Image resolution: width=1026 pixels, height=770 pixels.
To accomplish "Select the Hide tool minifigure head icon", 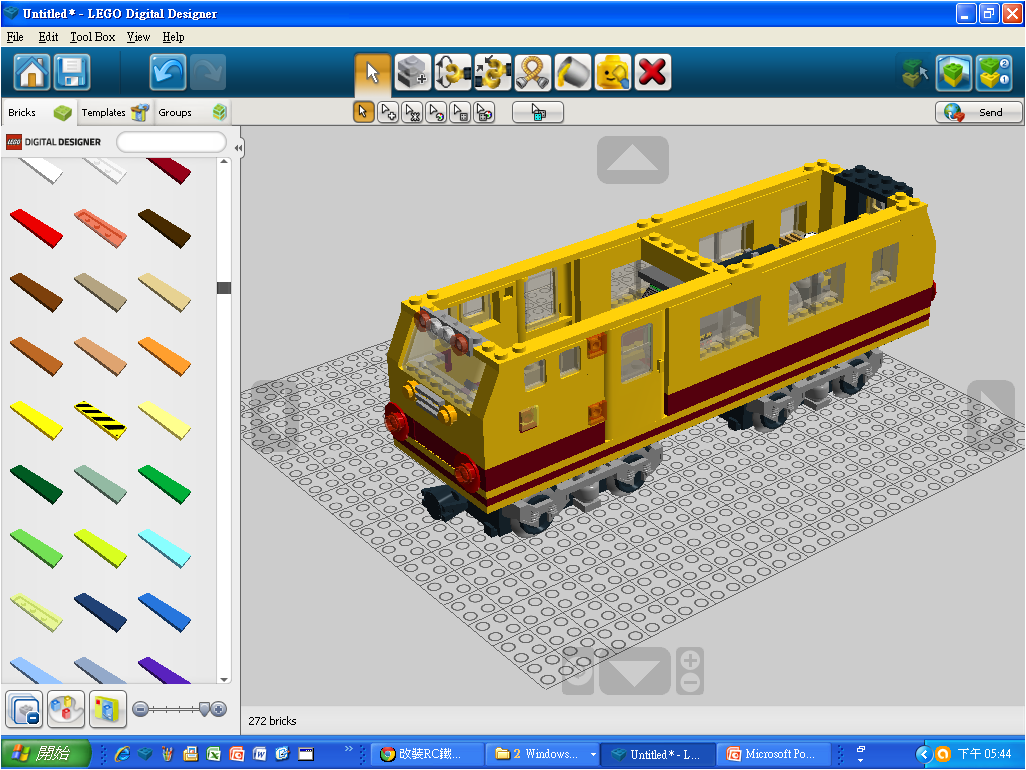I will tap(612, 72).
